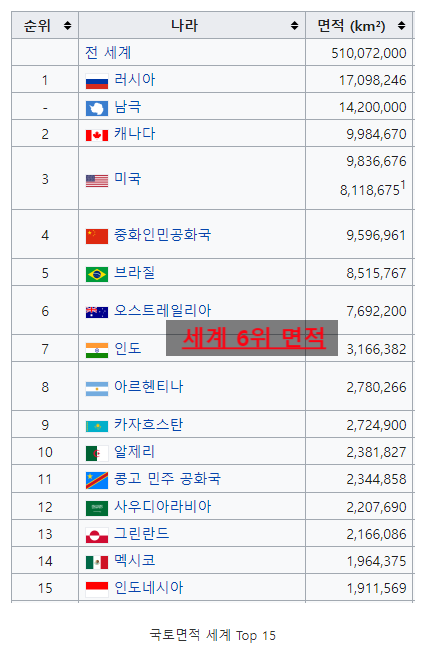Click the Brazil flag icon
The height and width of the screenshot is (650, 427).
[97, 274]
